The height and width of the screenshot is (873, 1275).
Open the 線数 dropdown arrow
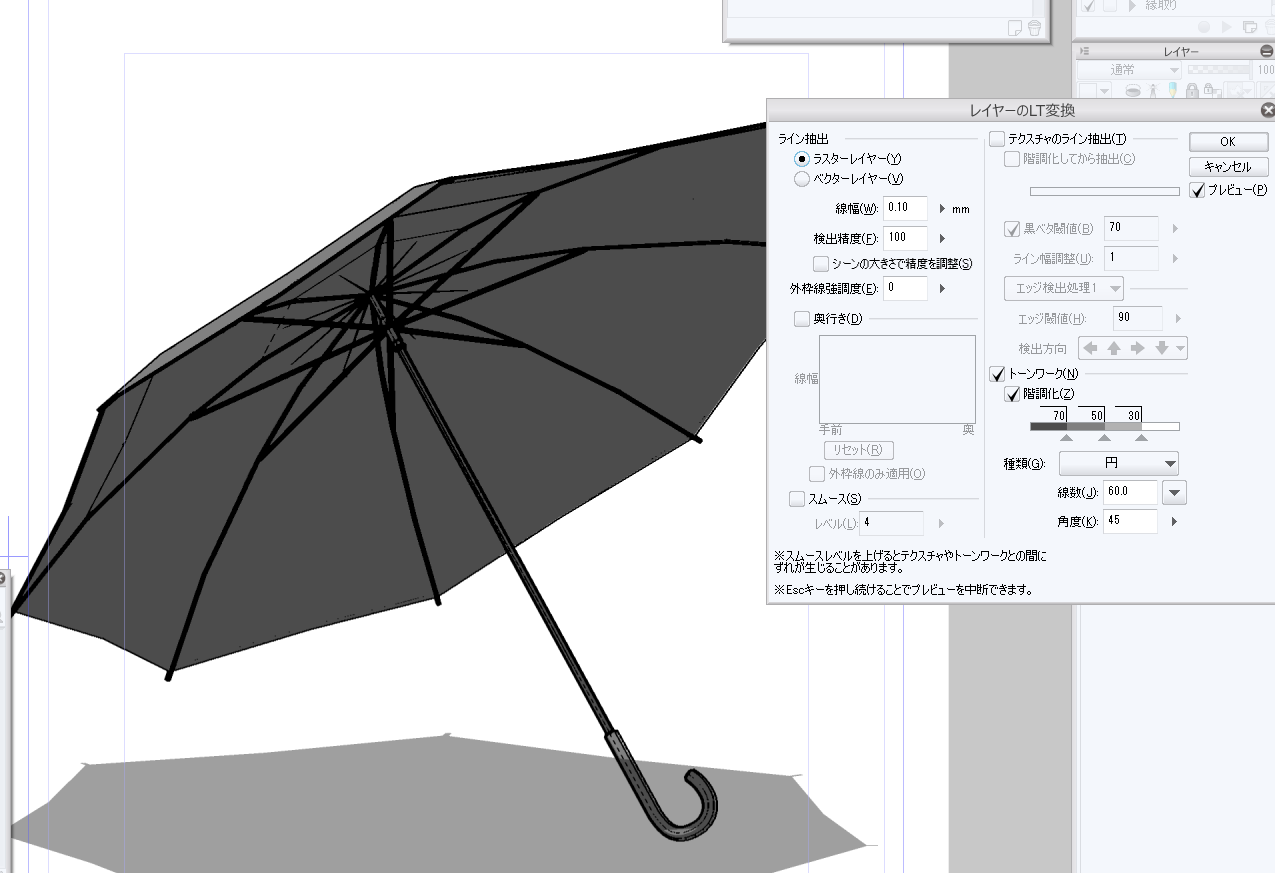click(x=1175, y=492)
